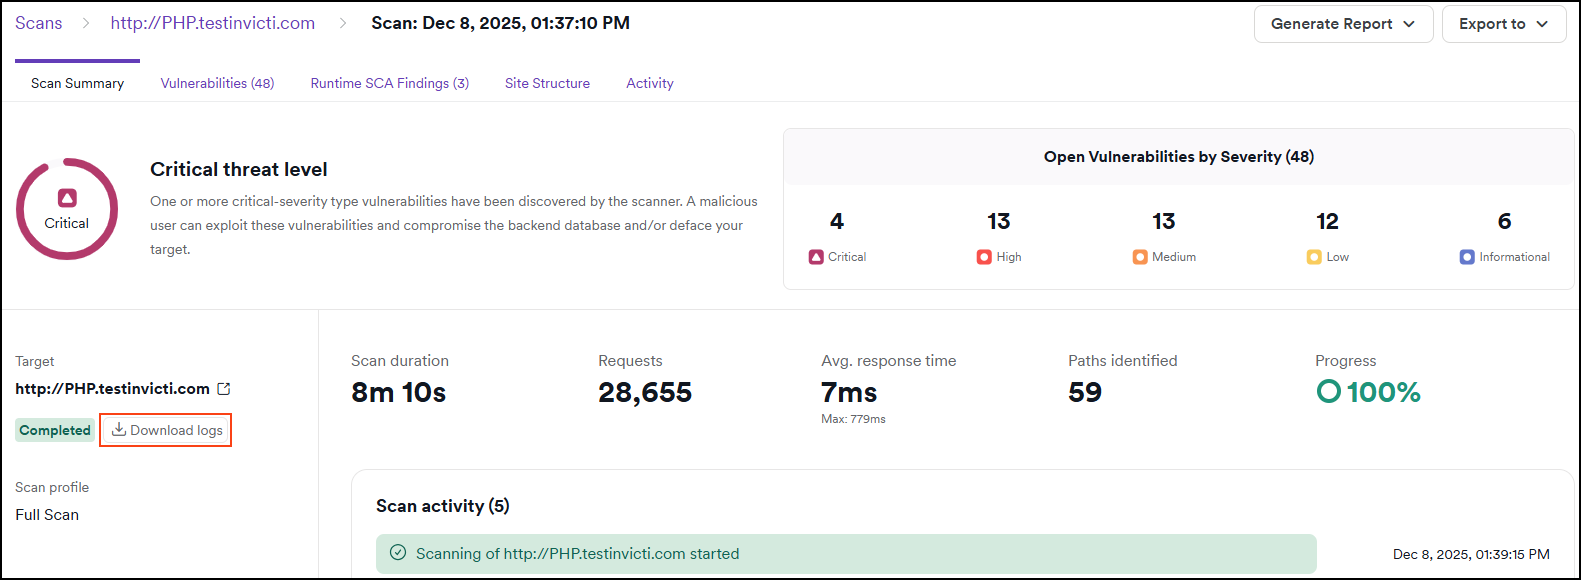Open target URL via external link icon

point(224,389)
